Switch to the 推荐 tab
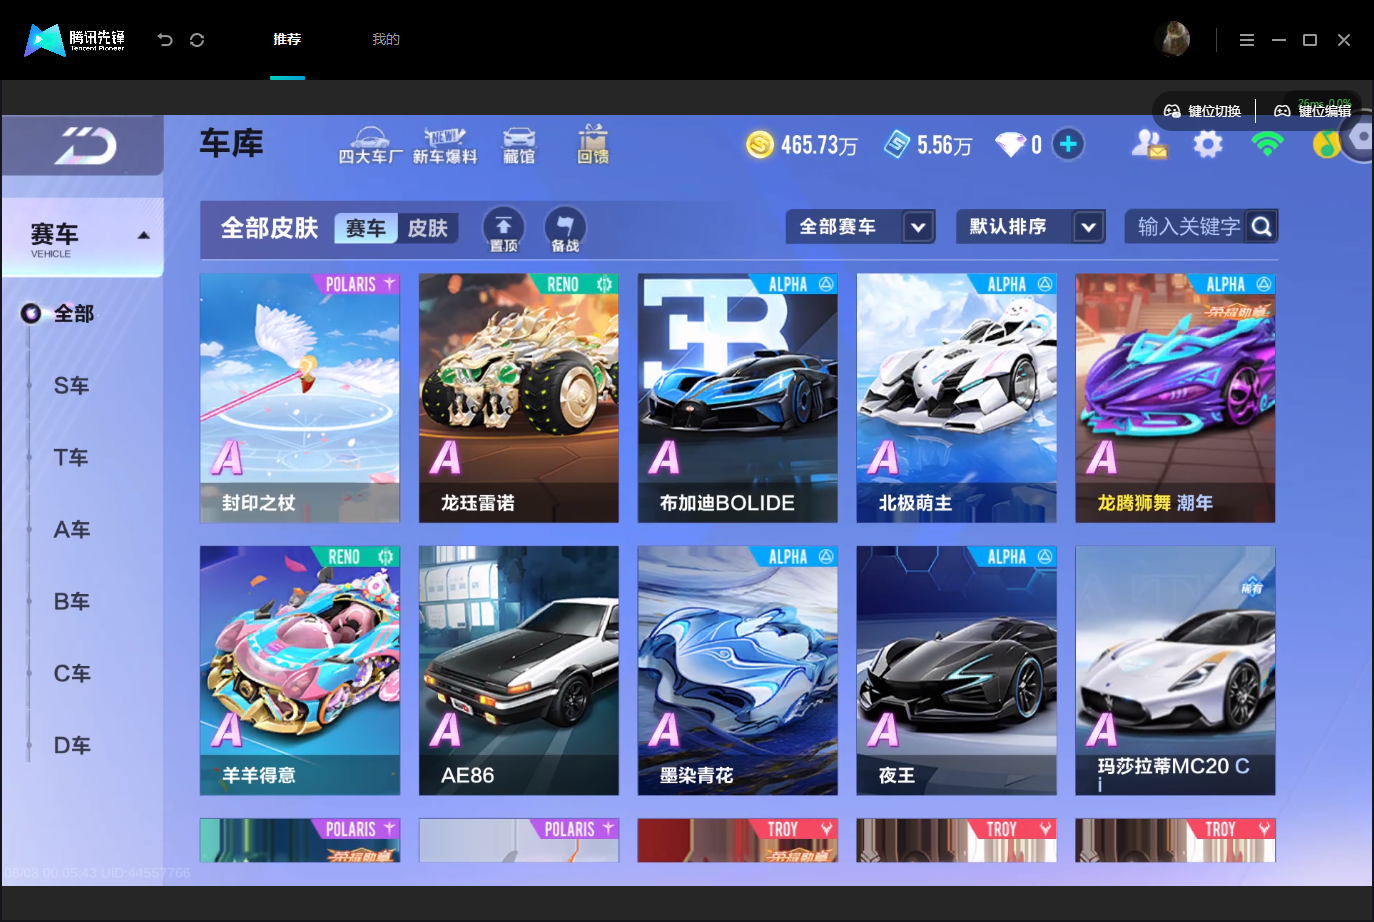 287,40
